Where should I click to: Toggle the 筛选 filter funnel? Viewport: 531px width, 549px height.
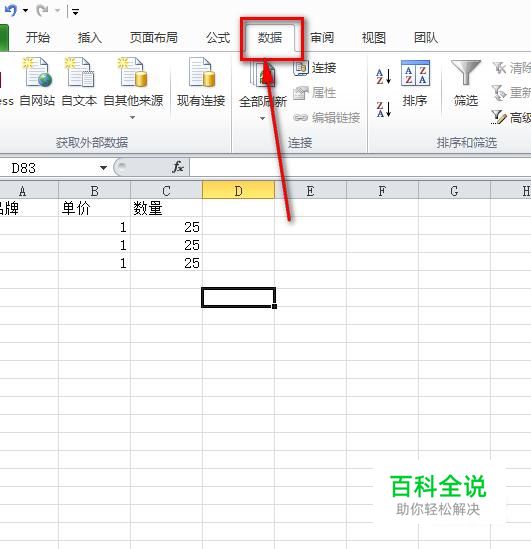pos(466,83)
